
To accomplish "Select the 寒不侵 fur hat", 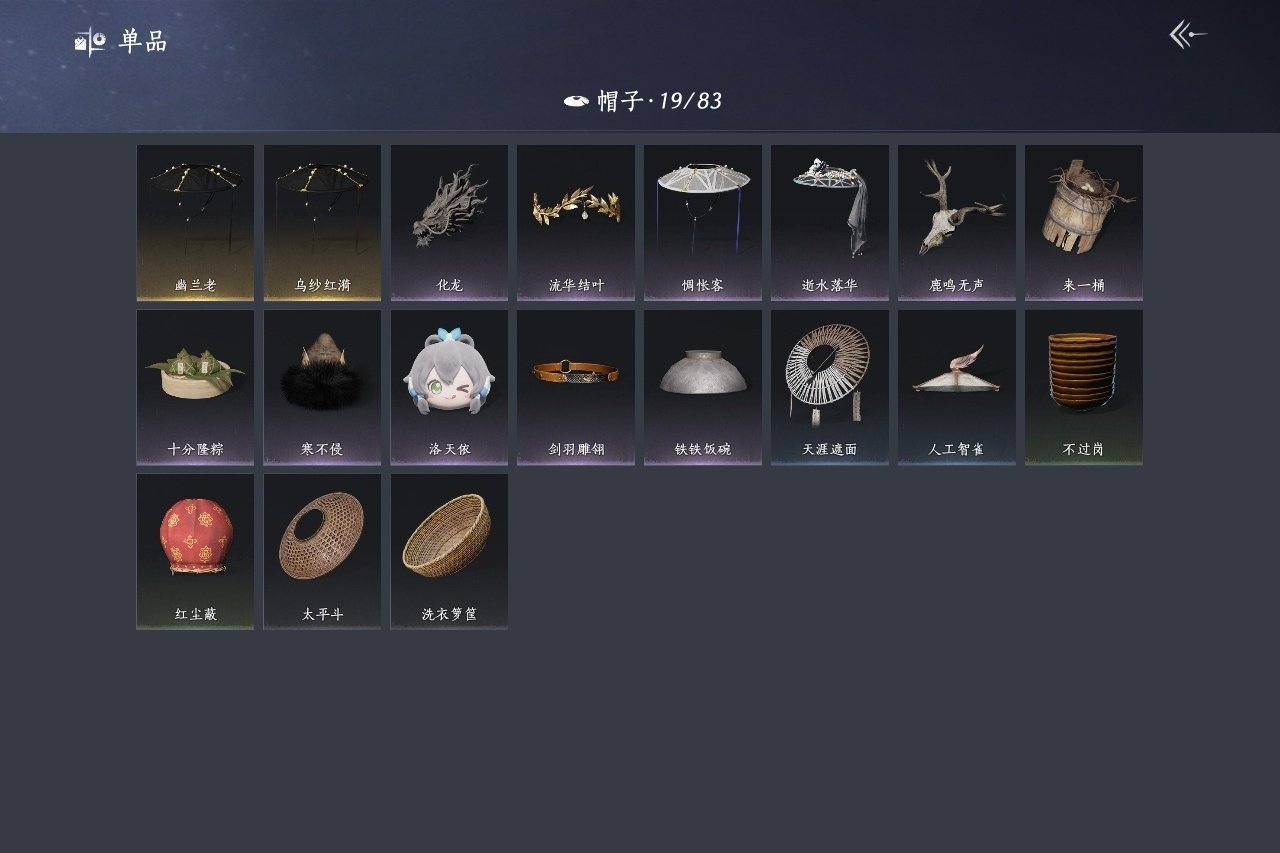I will 322,387.
